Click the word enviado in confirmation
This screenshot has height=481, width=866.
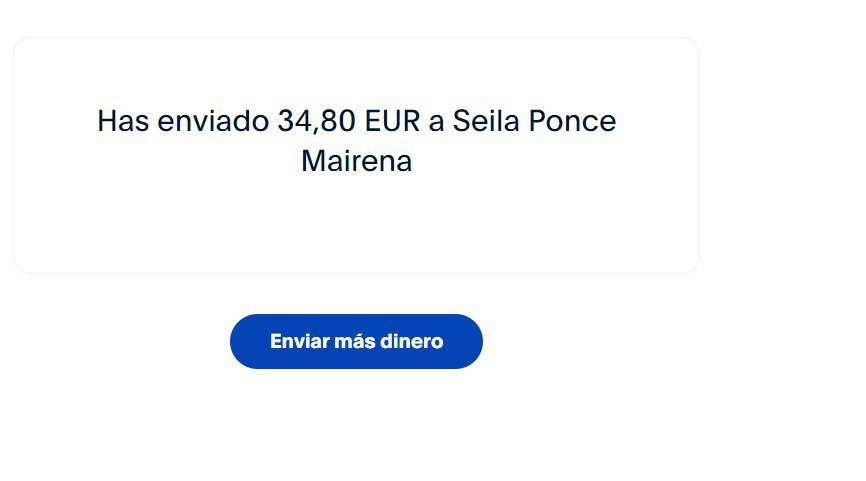click(213, 121)
